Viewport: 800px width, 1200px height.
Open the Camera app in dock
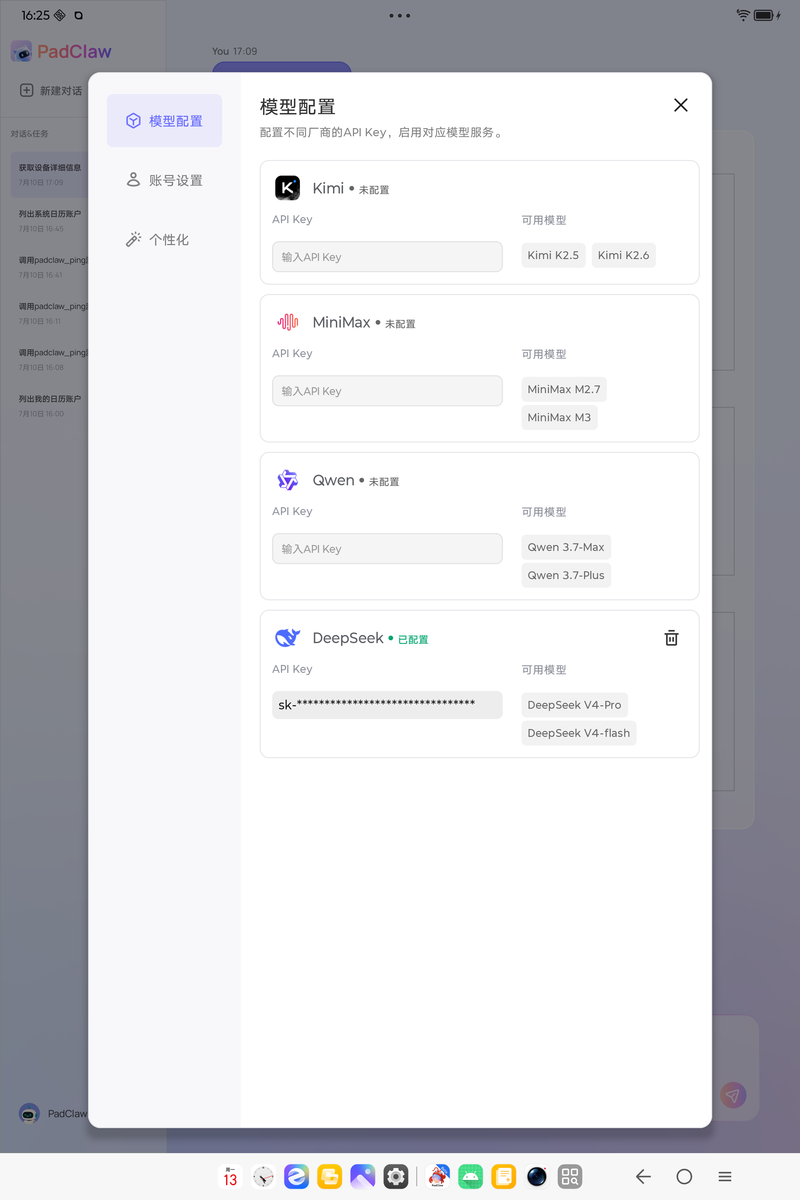pos(537,1177)
